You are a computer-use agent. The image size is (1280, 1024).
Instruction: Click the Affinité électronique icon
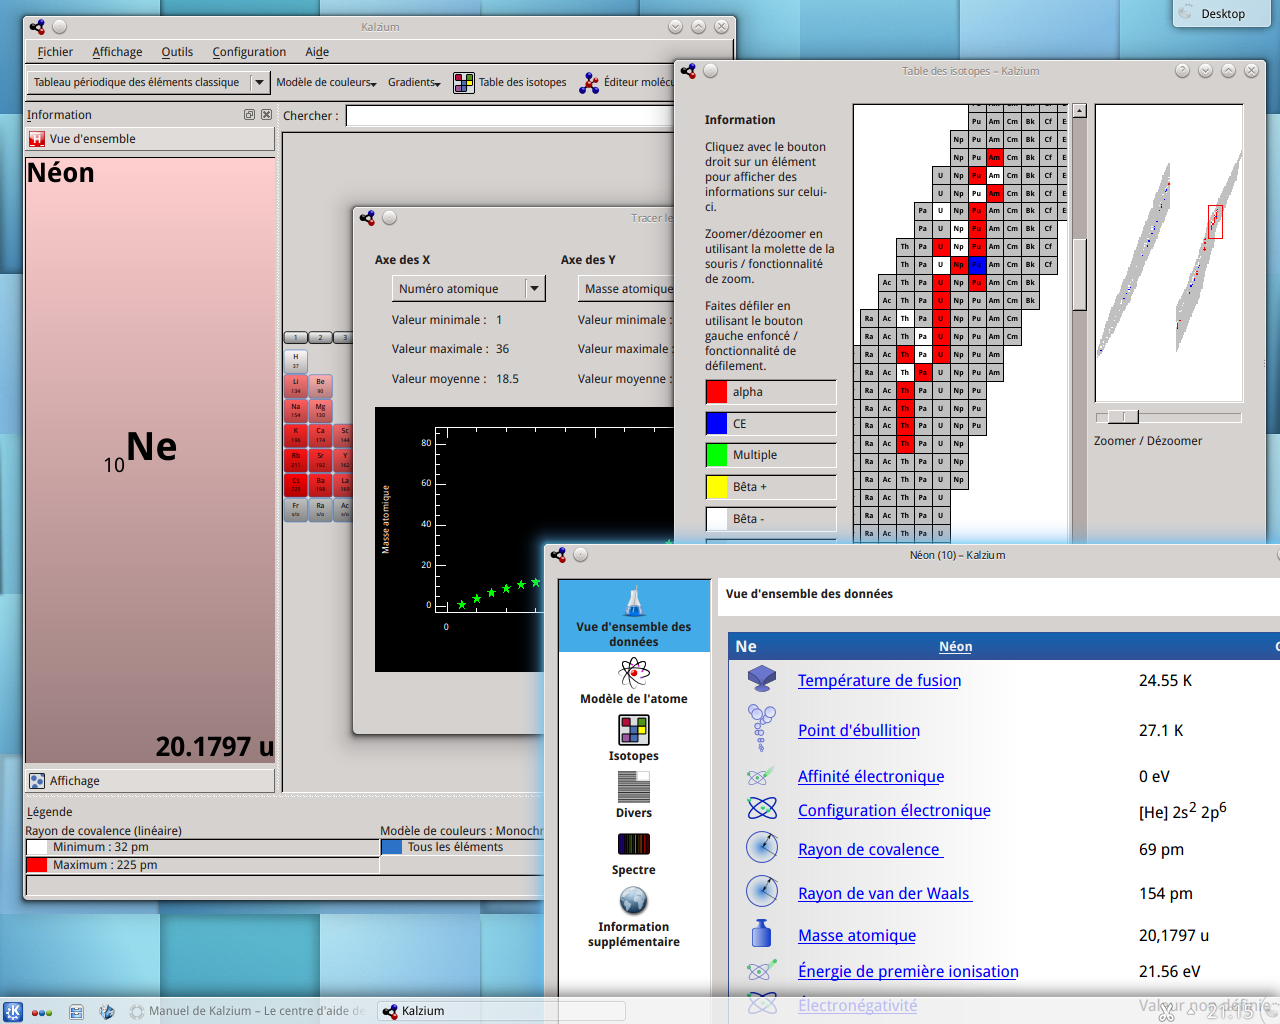click(x=762, y=776)
